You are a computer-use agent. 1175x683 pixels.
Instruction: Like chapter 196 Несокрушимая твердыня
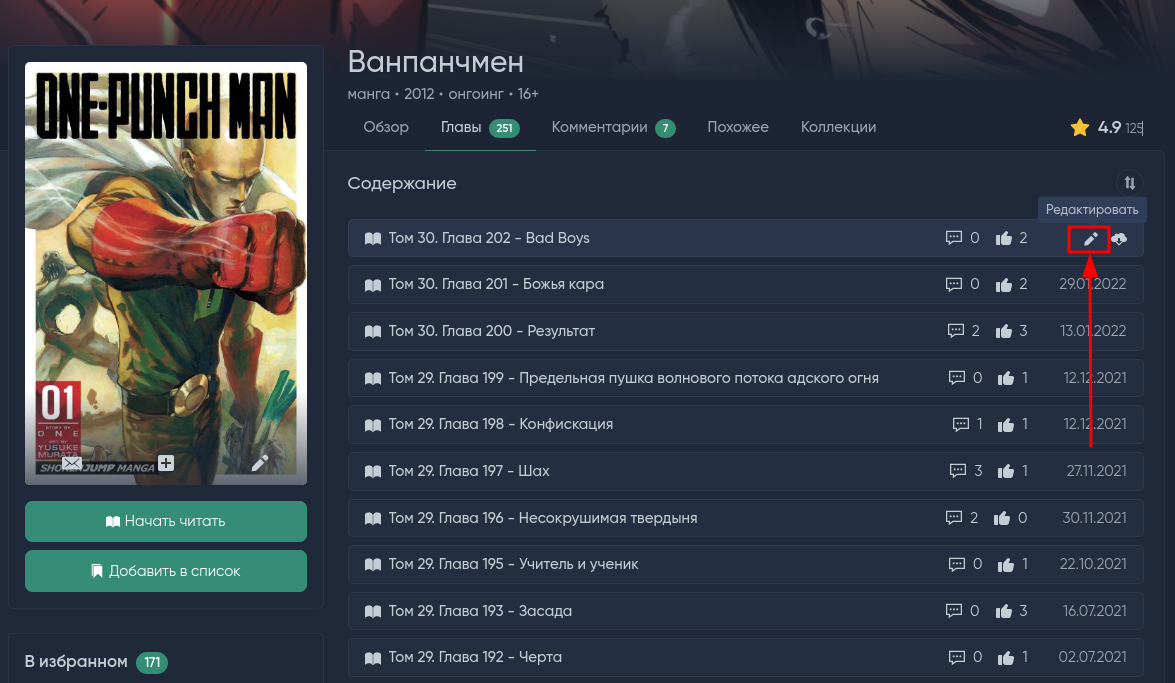click(x=1002, y=518)
